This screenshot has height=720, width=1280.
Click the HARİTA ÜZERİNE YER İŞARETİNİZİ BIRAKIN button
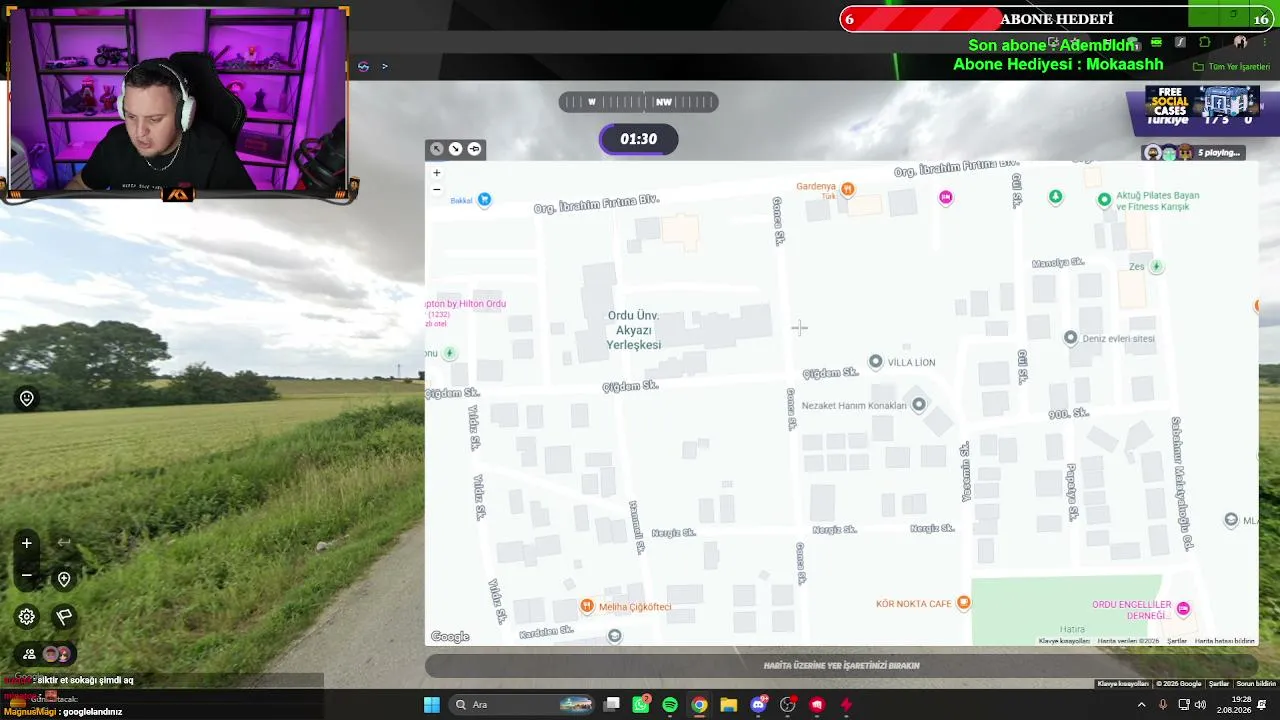click(841, 665)
